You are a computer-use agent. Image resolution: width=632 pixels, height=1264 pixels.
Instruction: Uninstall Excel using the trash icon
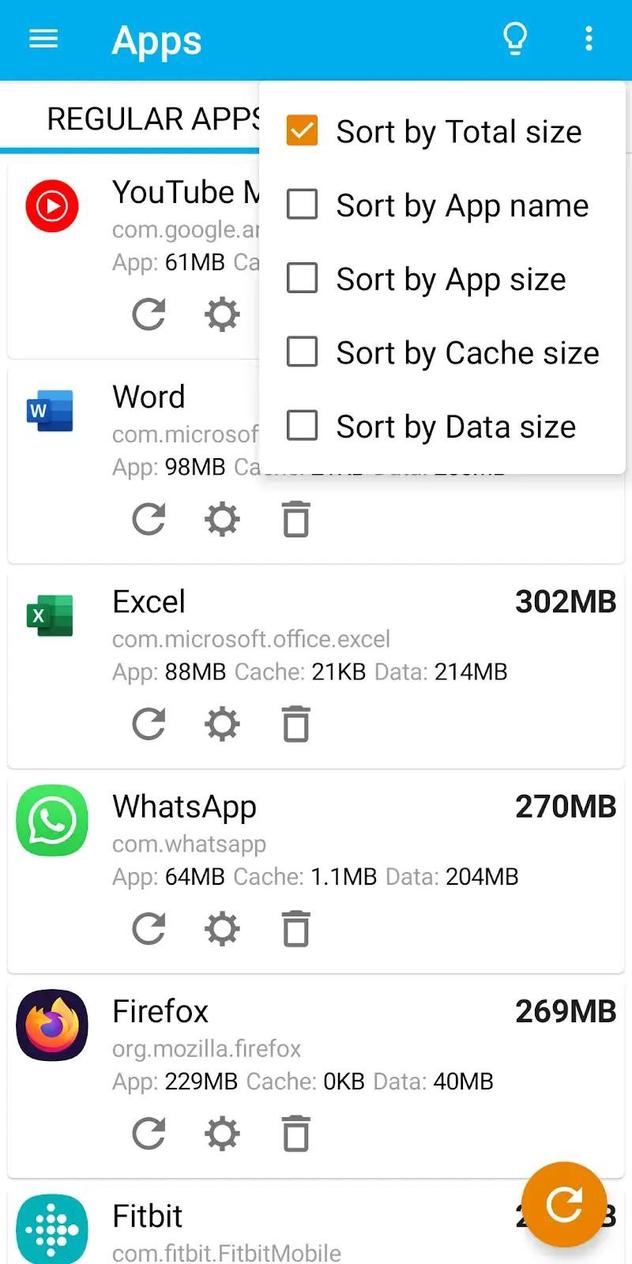click(x=295, y=723)
